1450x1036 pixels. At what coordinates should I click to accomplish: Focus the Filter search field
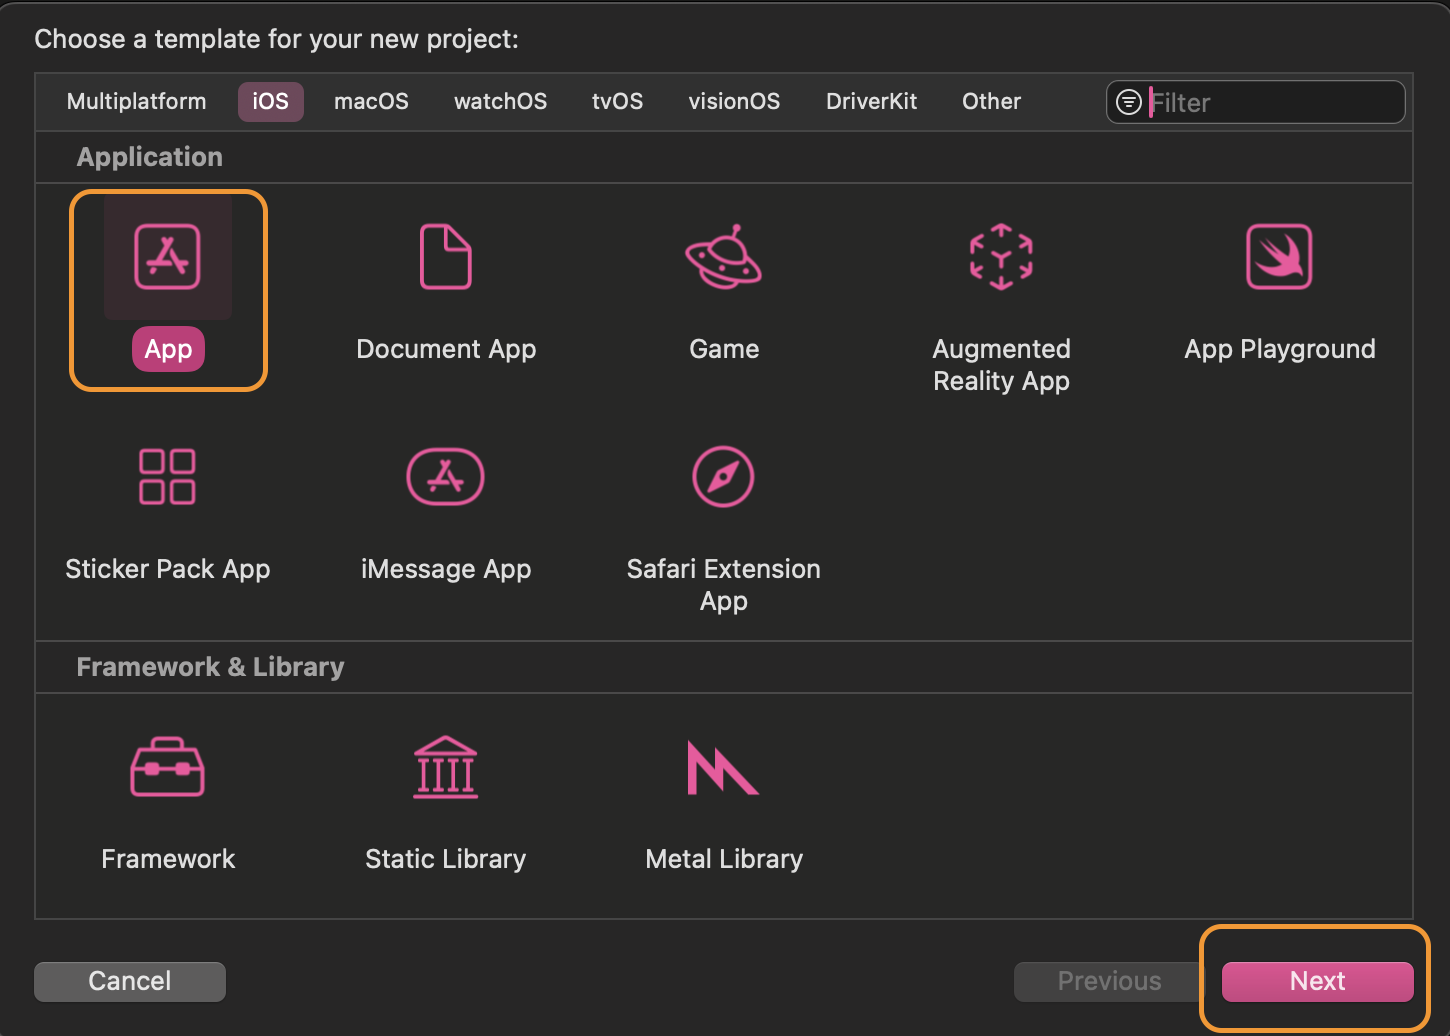click(x=1256, y=102)
